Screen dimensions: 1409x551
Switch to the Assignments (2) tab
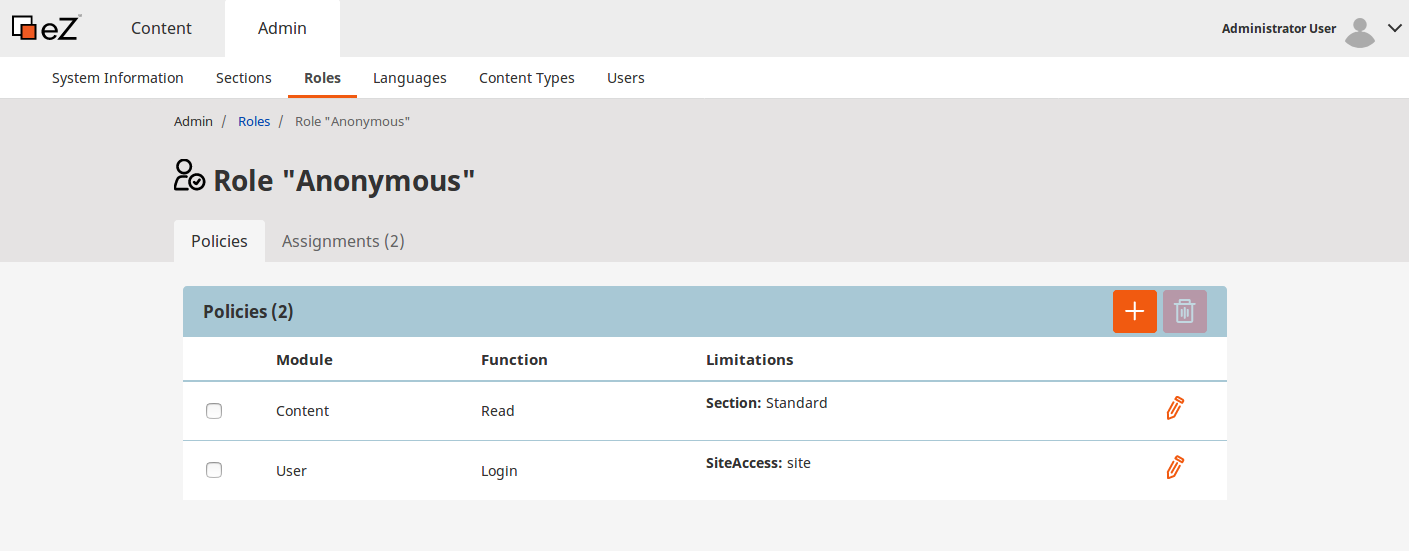343,241
